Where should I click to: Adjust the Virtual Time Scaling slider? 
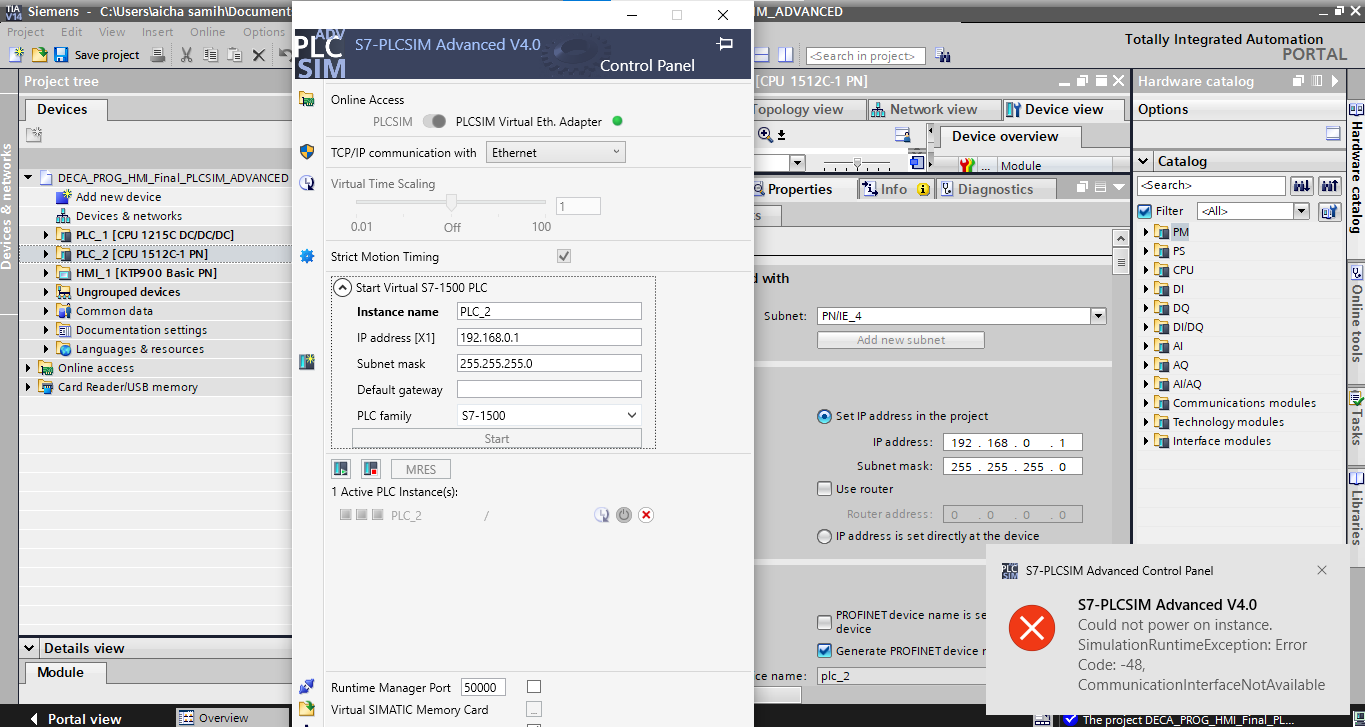click(x=452, y=202)
